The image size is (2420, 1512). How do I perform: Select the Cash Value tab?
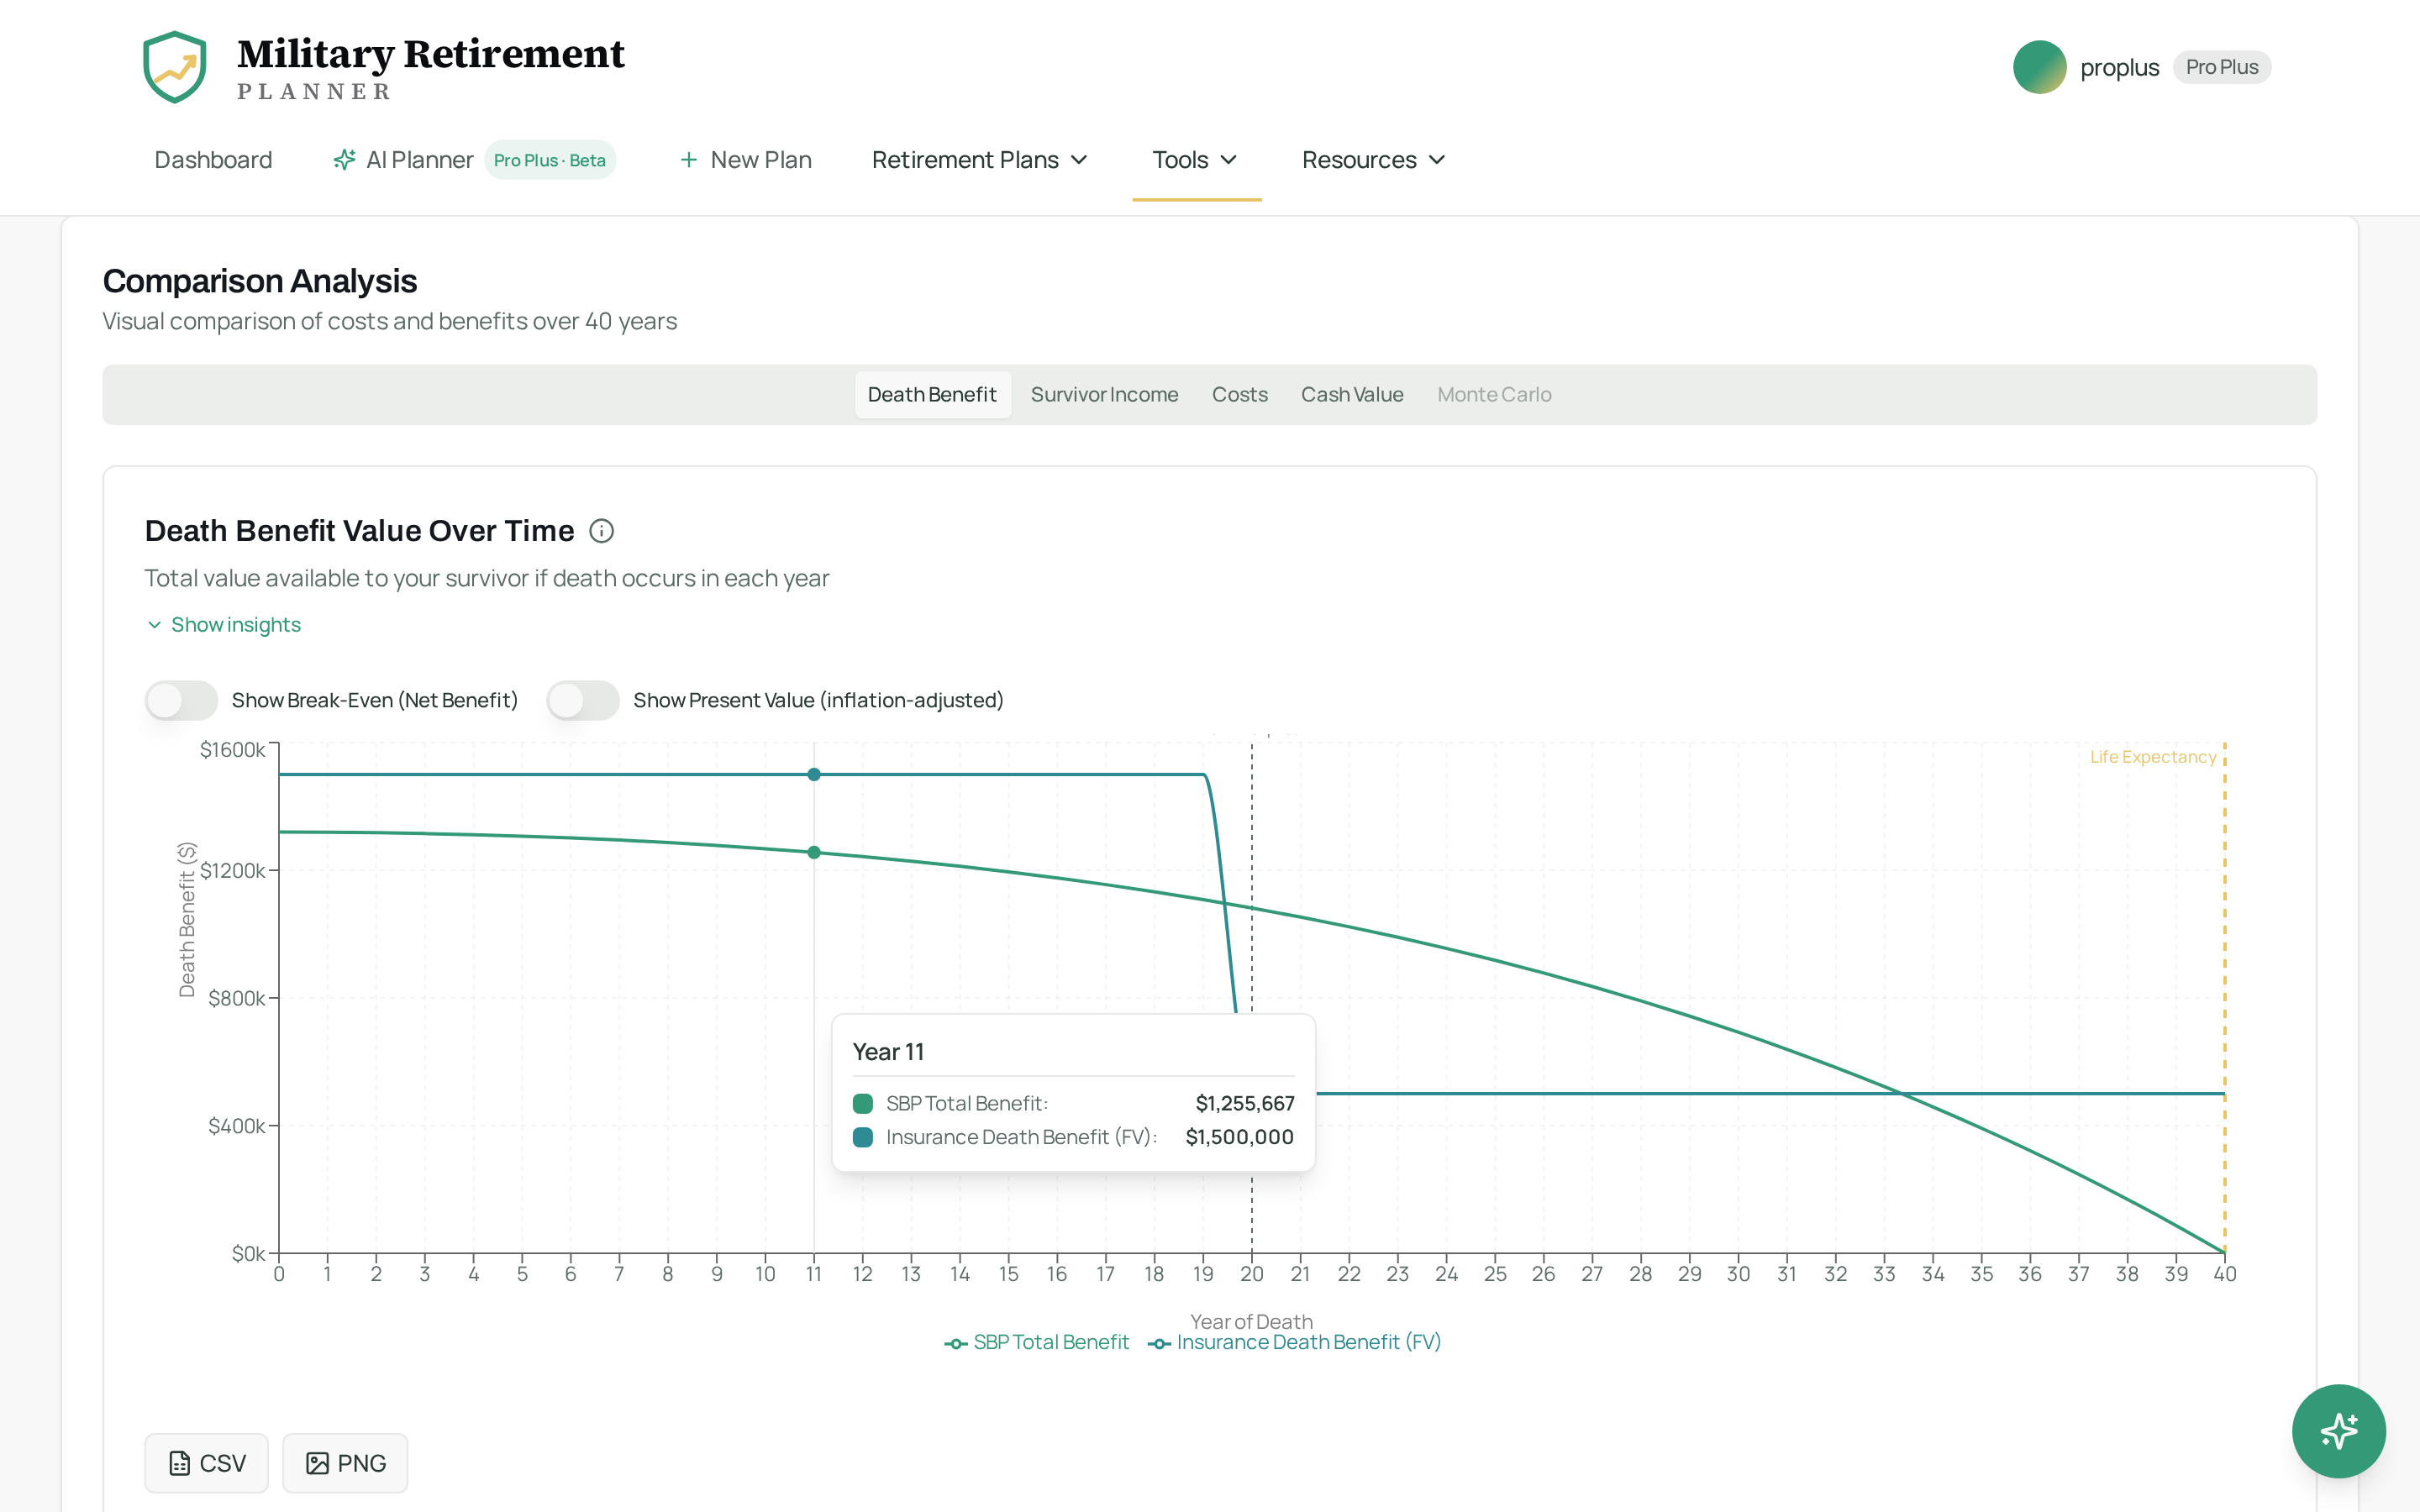tap(1352, 394)
